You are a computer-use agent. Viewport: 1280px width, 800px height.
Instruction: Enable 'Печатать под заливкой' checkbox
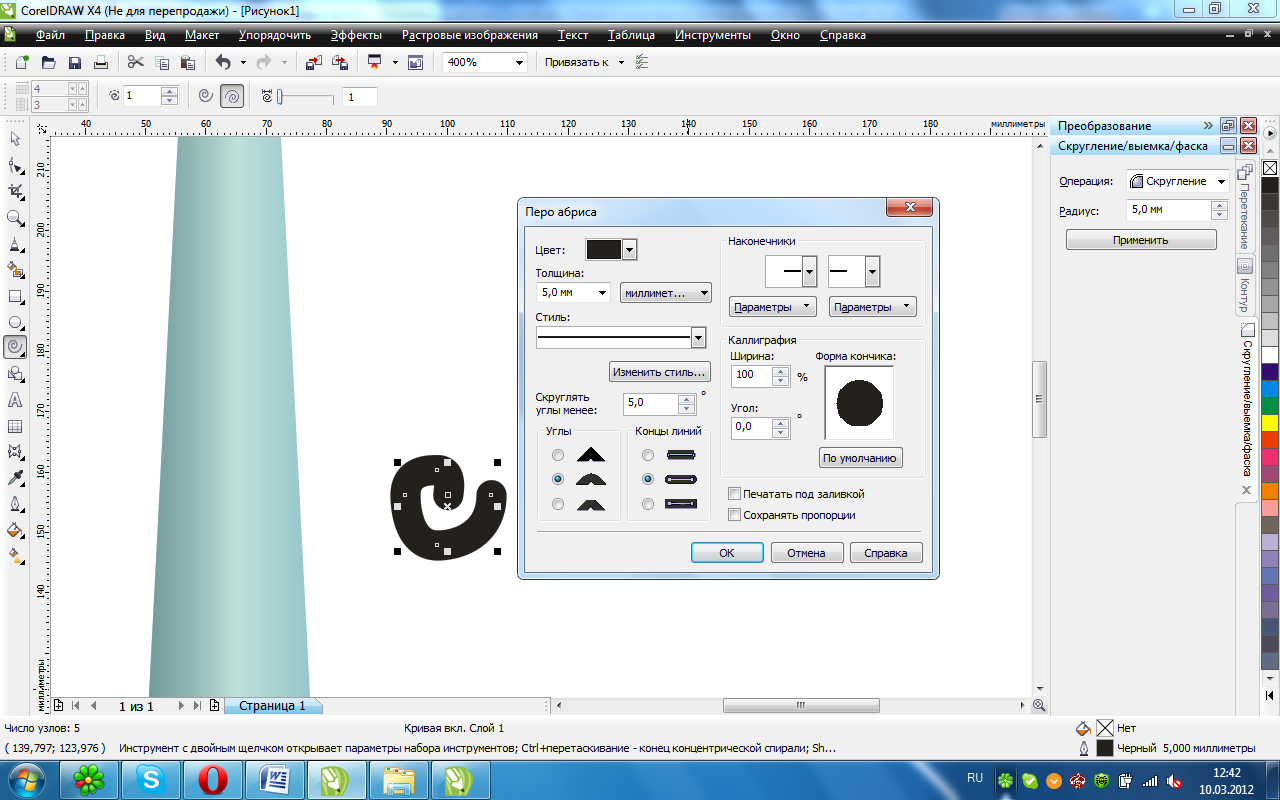[734, 494]
